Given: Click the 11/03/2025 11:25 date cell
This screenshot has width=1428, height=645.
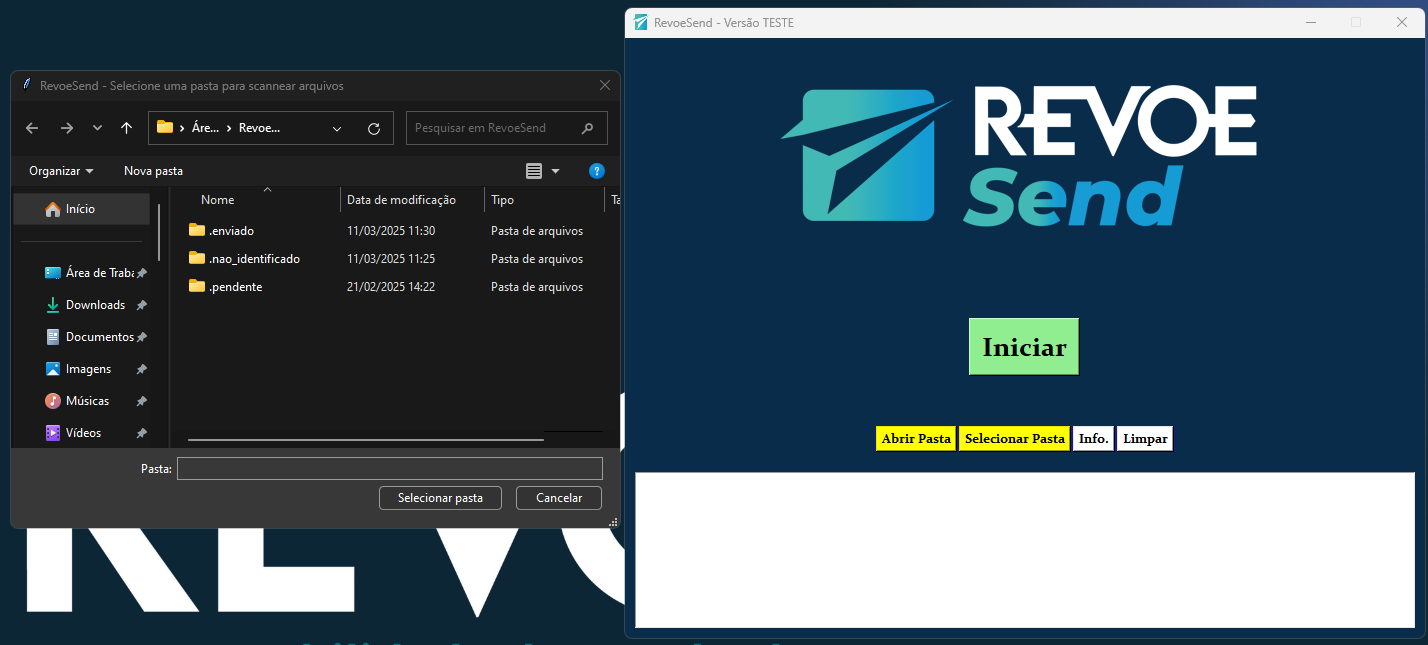Looking at the screenshot, I should click(391, 259).
